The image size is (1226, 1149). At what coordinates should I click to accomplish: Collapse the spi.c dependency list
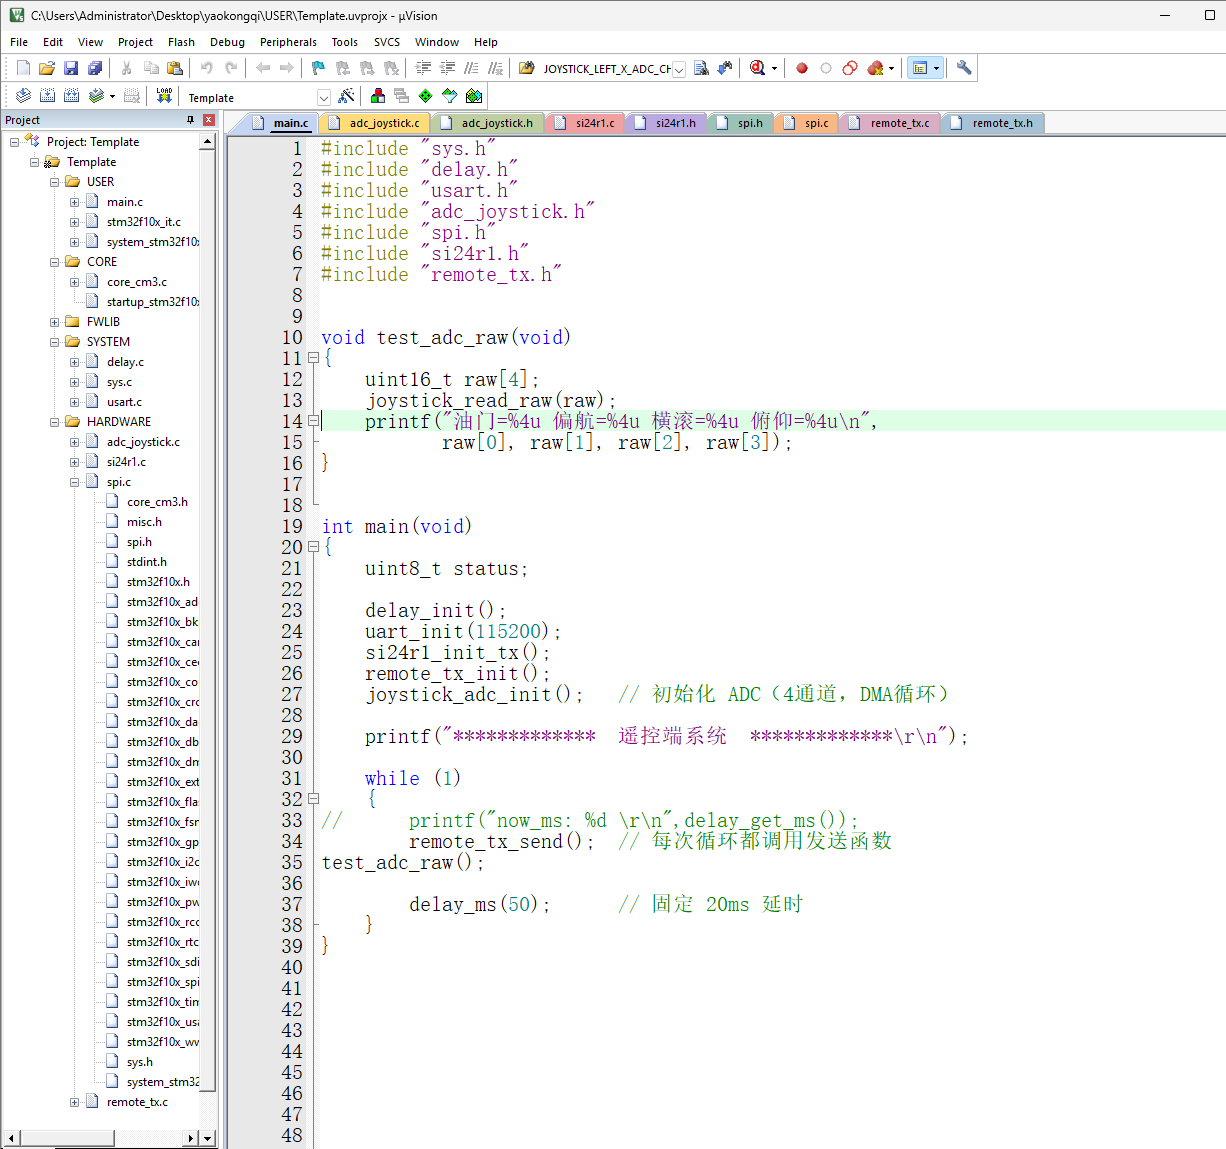coord(75,482)
